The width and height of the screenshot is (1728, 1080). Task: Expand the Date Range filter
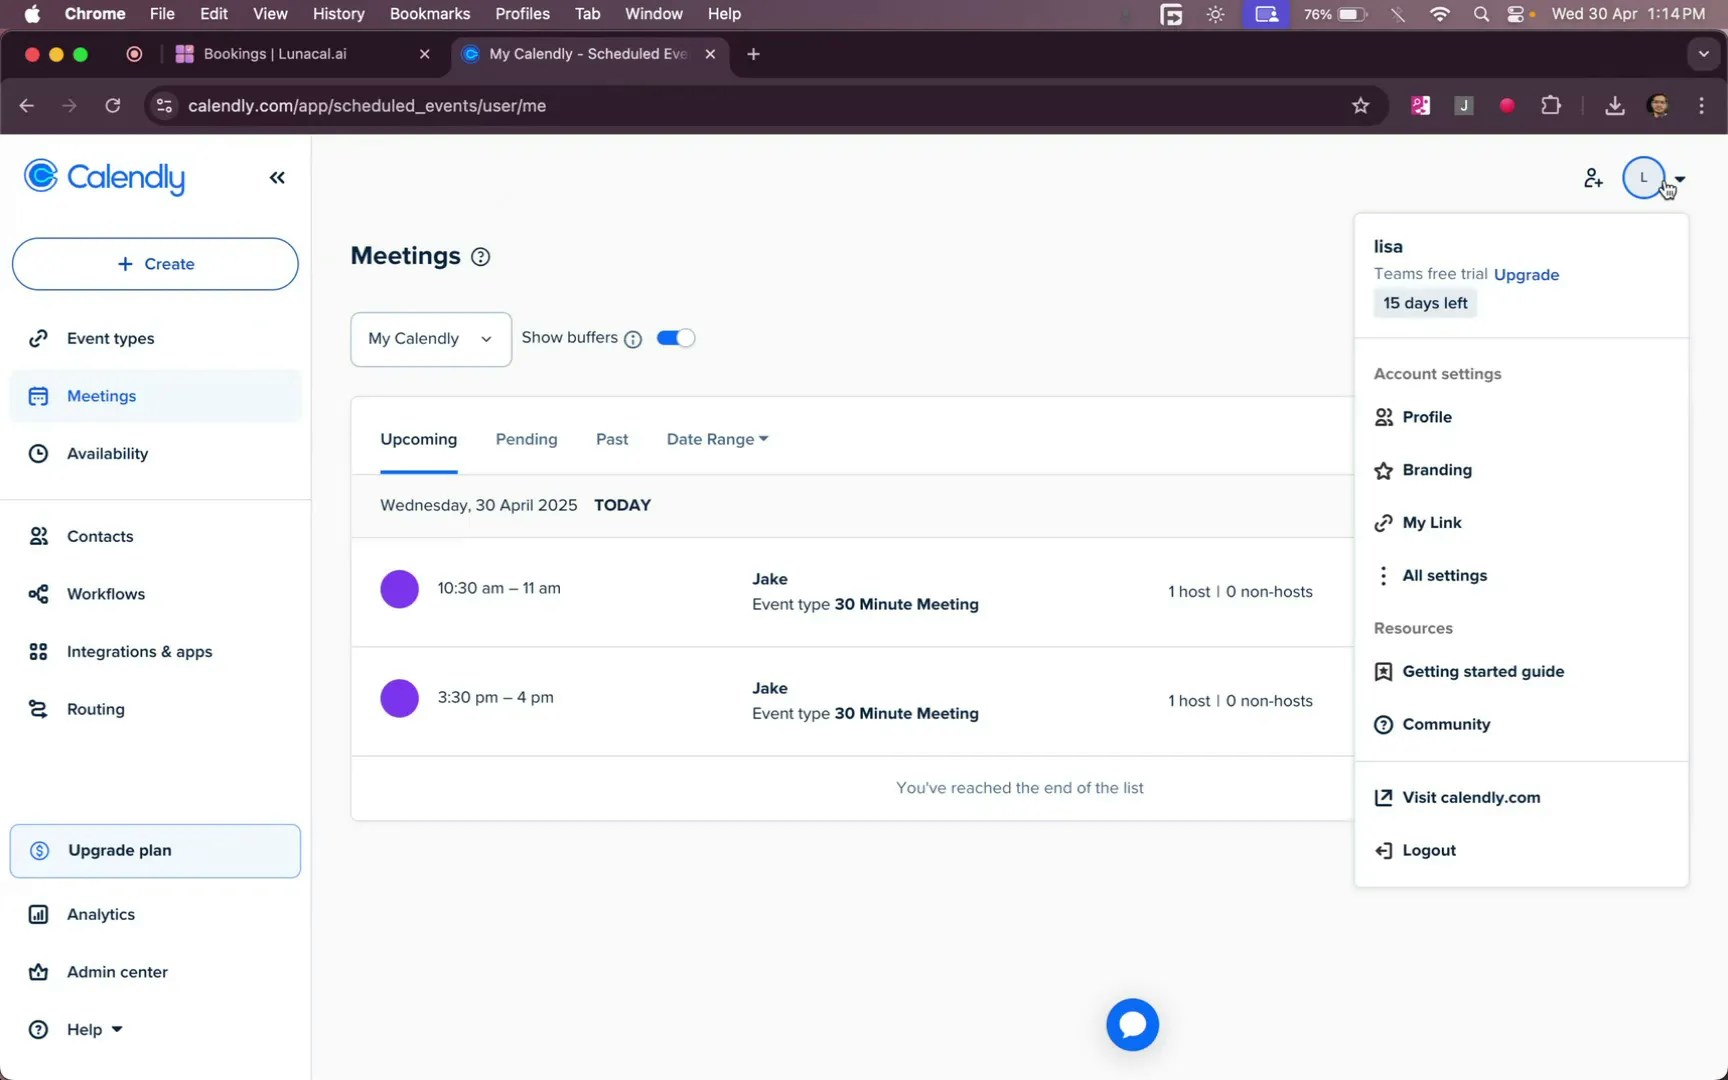click(717, 439)
